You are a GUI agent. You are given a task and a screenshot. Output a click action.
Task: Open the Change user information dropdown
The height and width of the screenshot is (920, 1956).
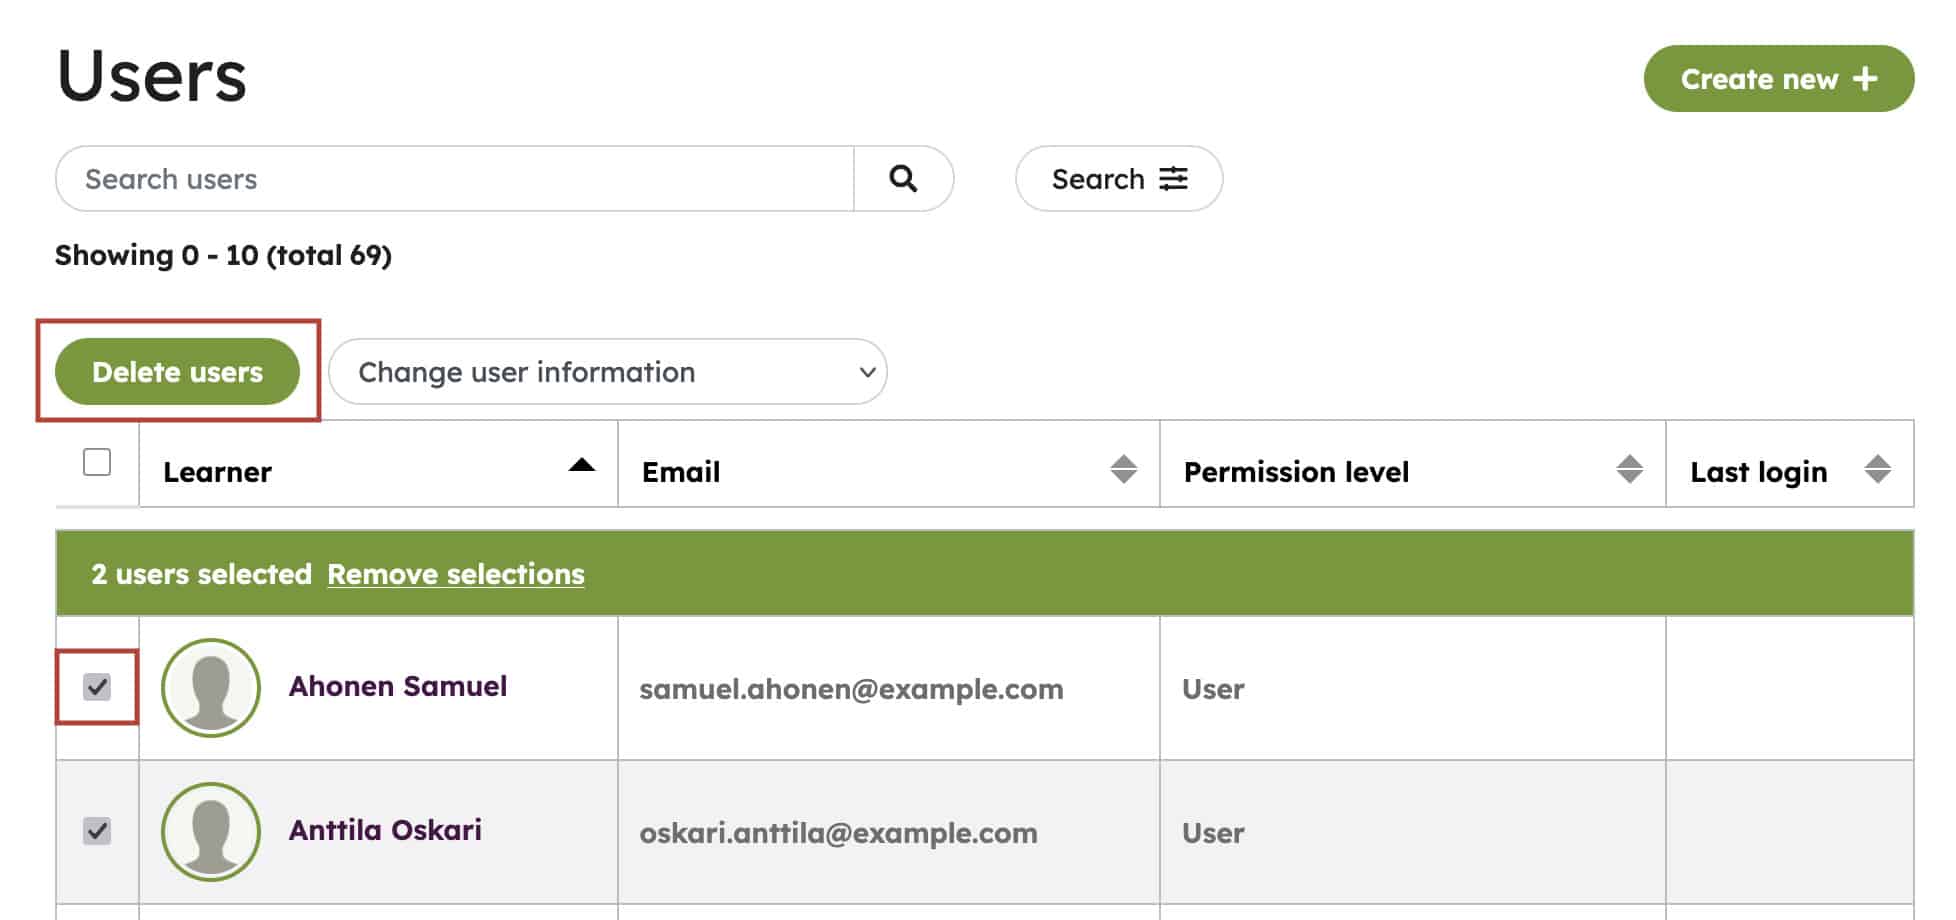pyautogui.click(x=608, y=372)
